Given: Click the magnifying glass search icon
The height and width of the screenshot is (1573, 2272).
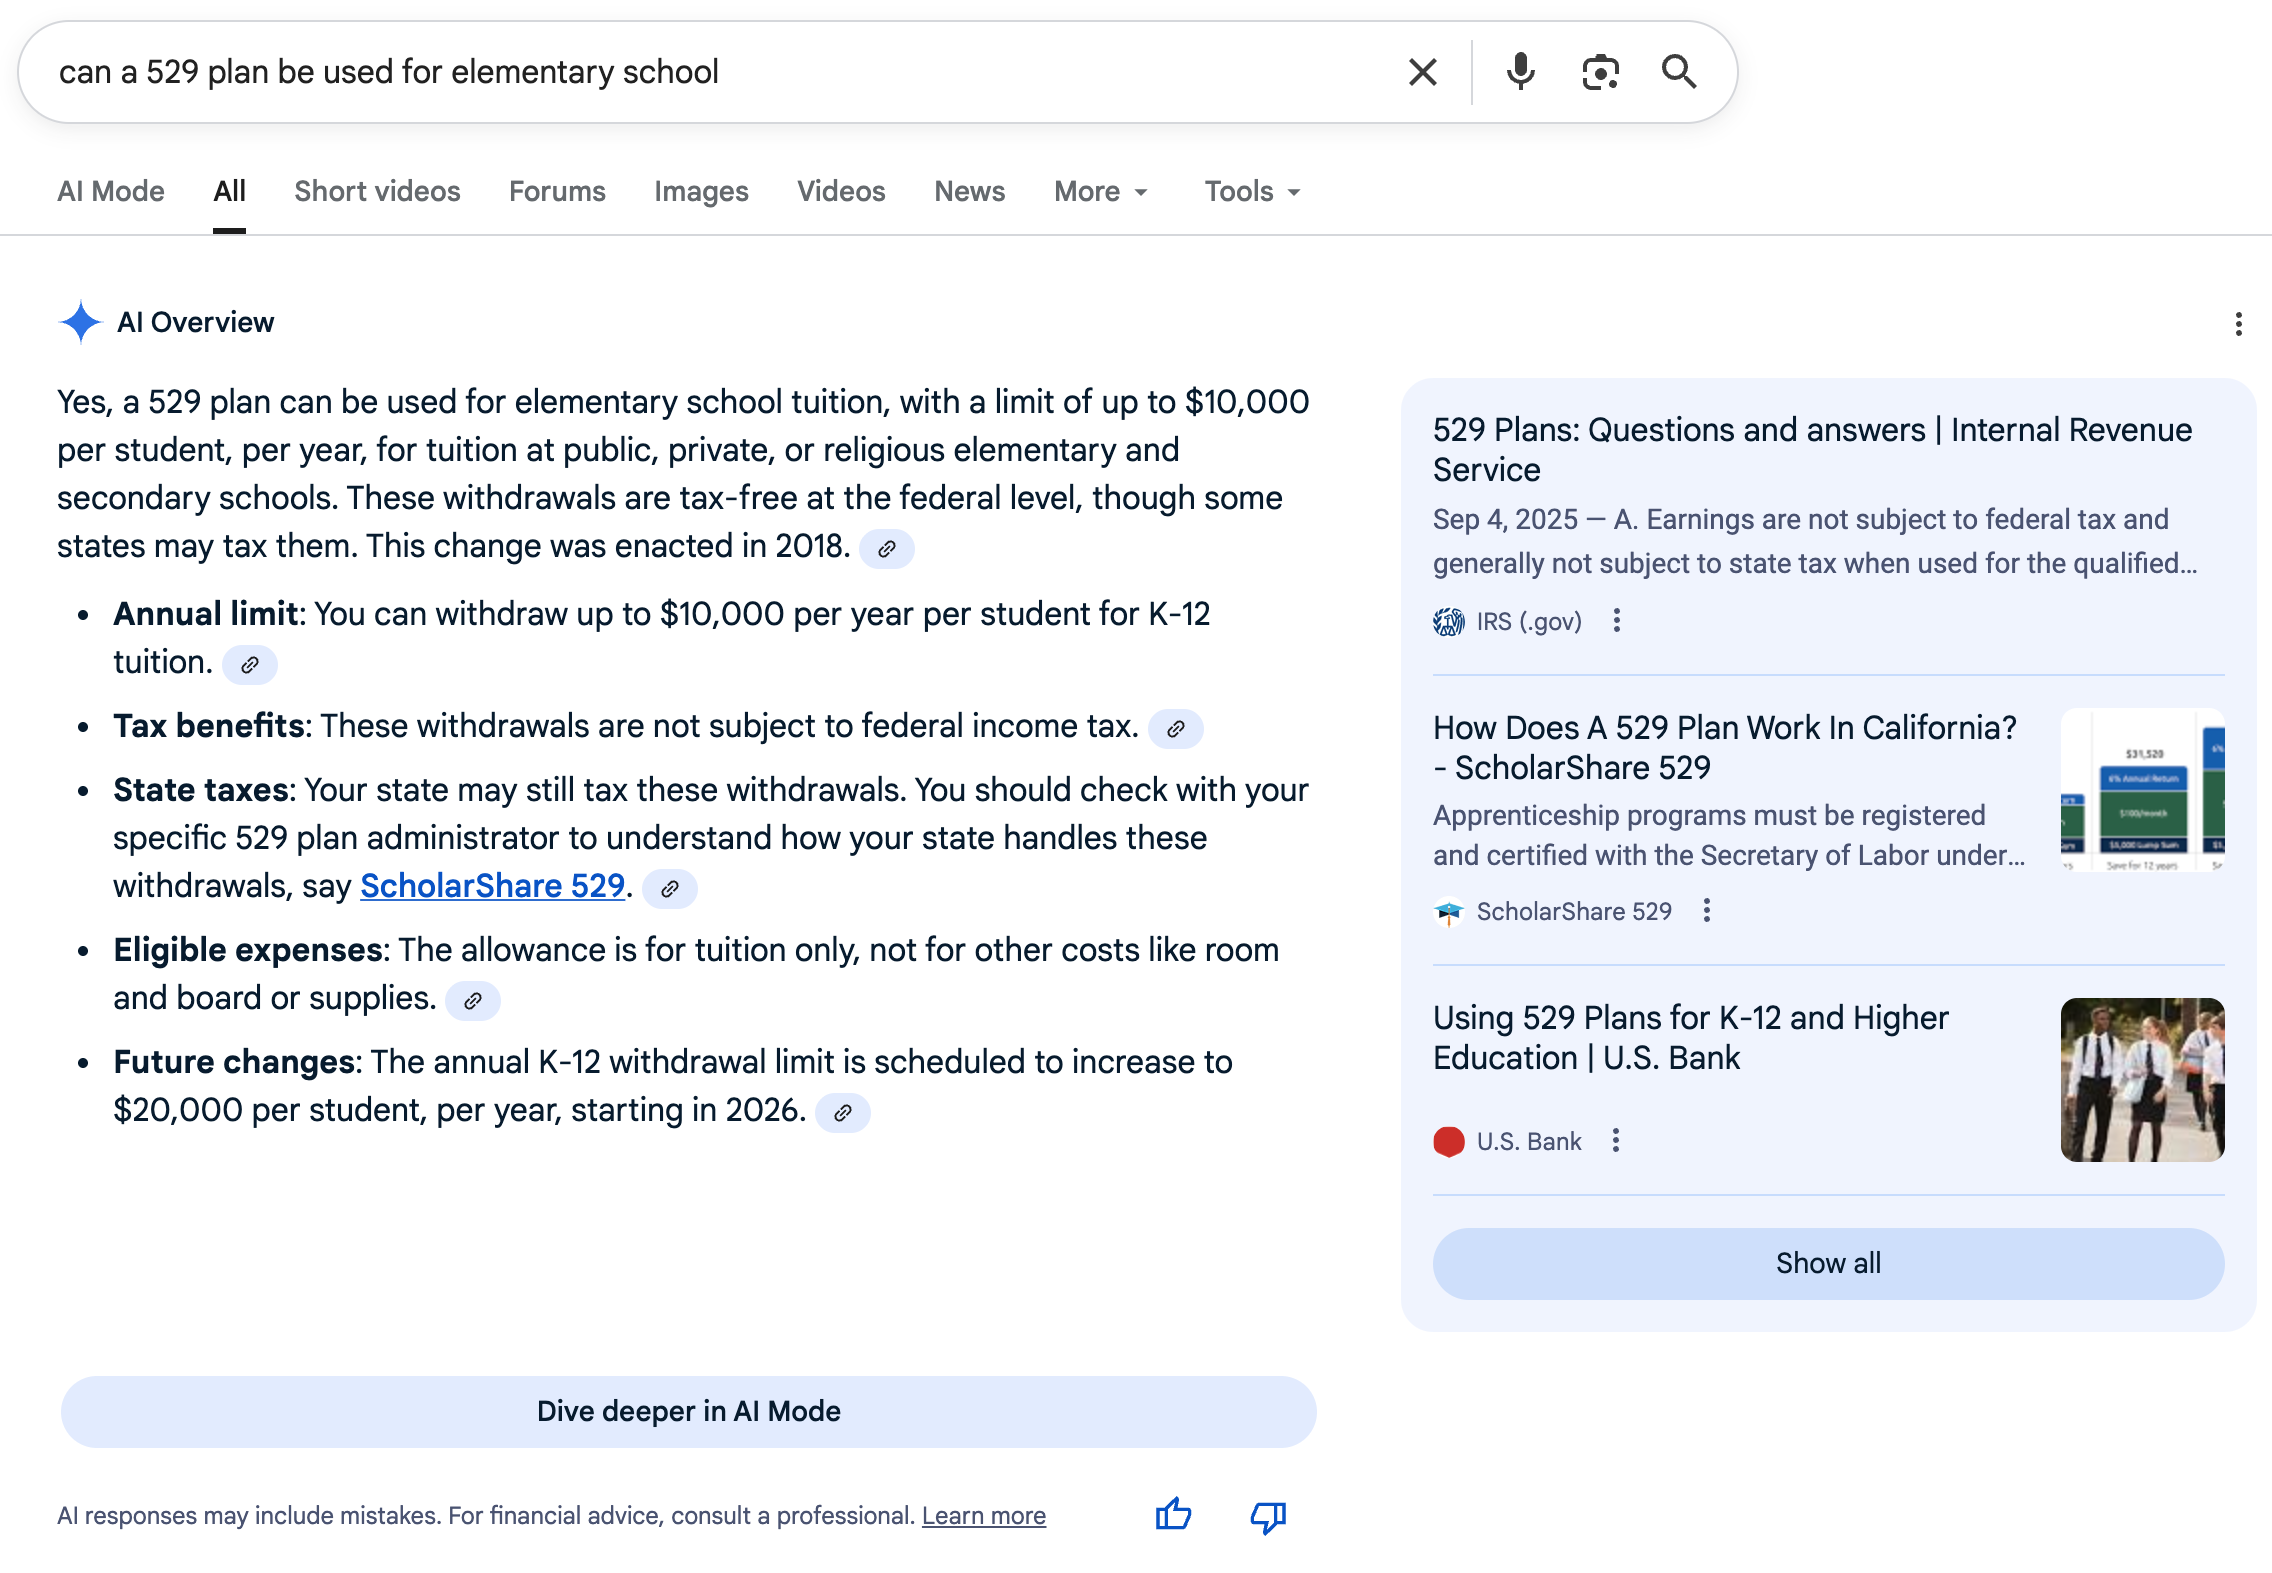Looking at the screenshot, I should coord(1679,72).
